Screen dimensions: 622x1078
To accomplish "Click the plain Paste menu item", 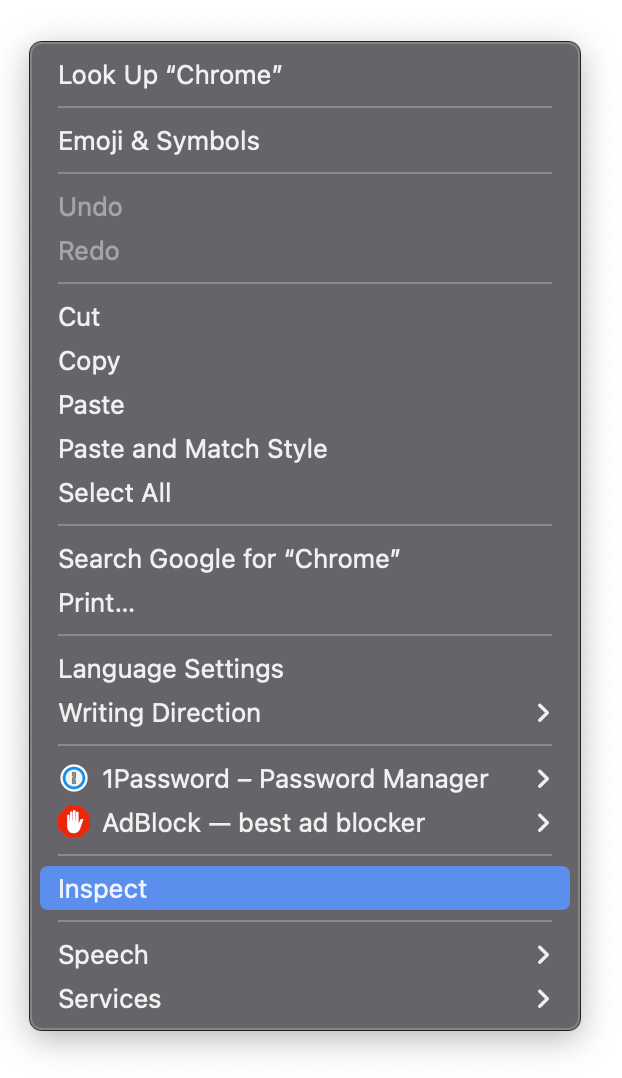I will [x=91, y=405].
